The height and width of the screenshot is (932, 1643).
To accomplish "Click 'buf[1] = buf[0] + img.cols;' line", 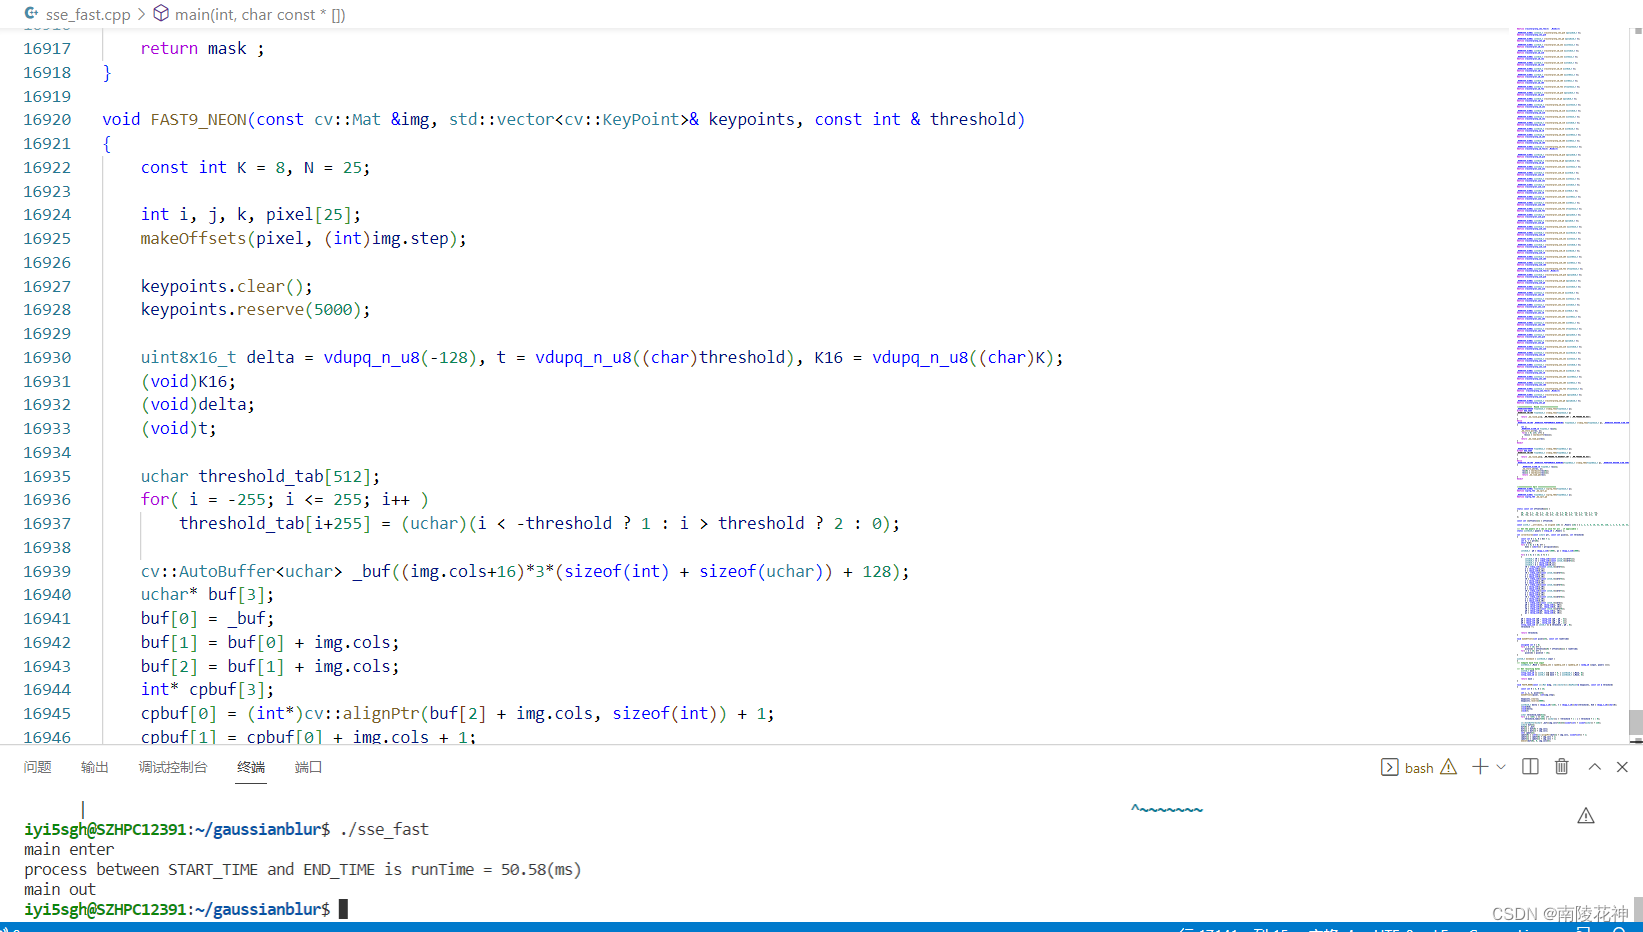I will tap(270, 642).
